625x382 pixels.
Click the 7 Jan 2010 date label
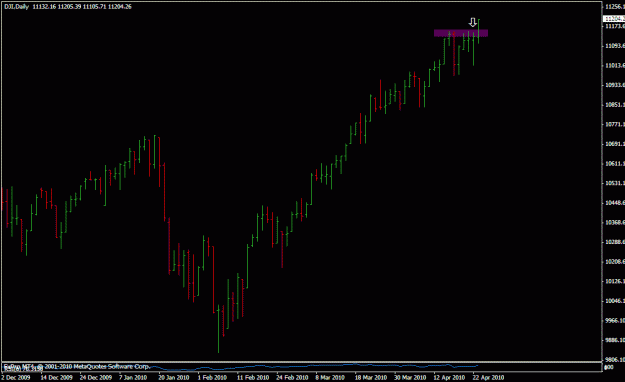pyautogui.click(x=133, y=377)
